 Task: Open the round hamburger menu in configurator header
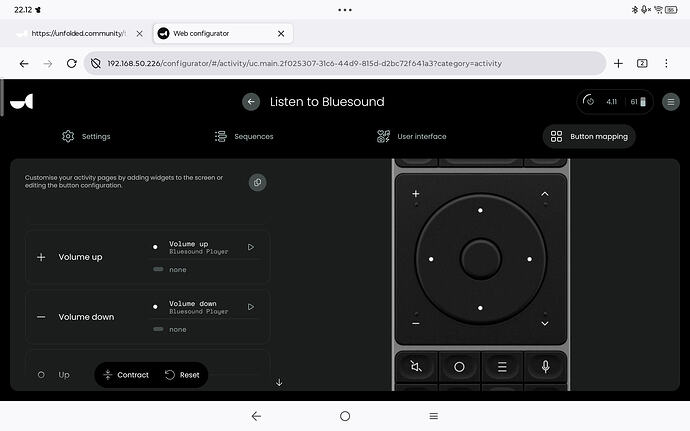(671, 102)
